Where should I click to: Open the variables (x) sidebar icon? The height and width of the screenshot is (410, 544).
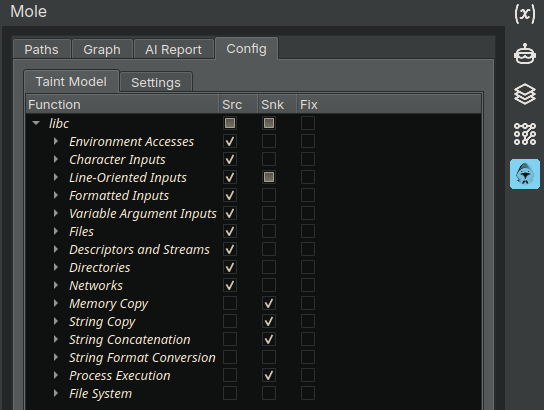[525, 14]
